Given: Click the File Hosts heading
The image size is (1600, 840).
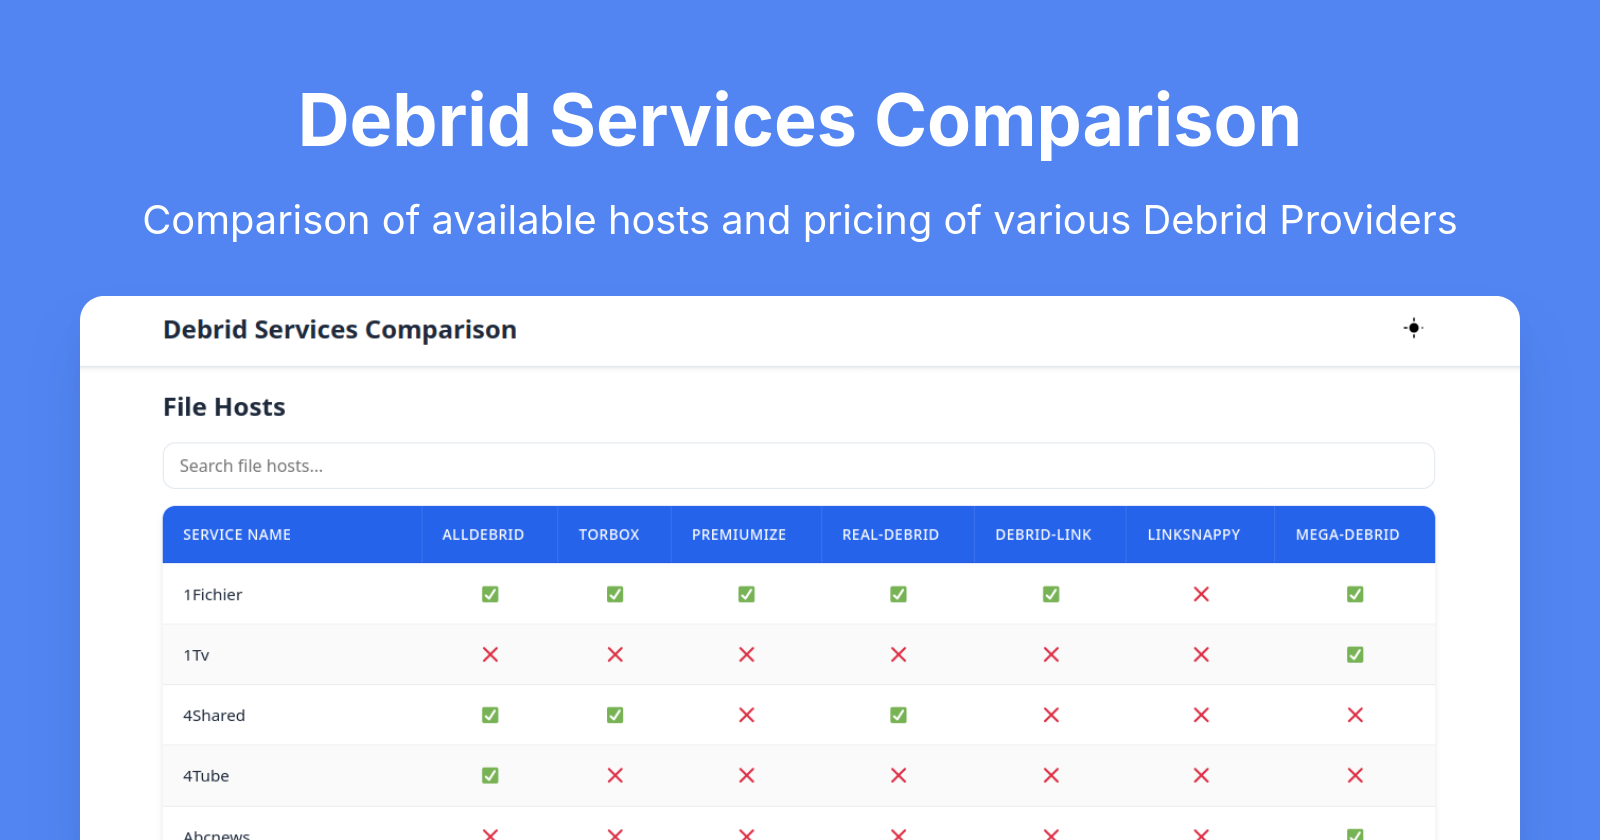Looking at the screenshot, I should coord(224,407).
